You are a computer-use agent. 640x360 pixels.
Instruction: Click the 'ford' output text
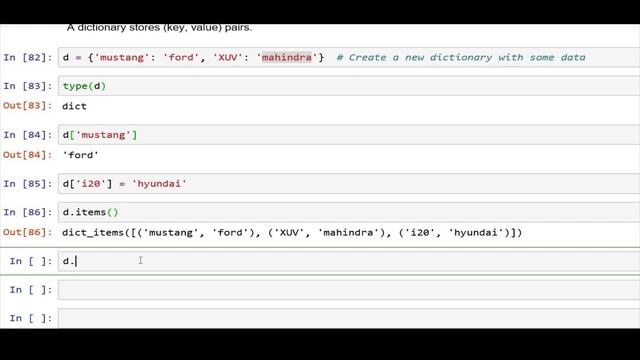(x=80, y=155)
